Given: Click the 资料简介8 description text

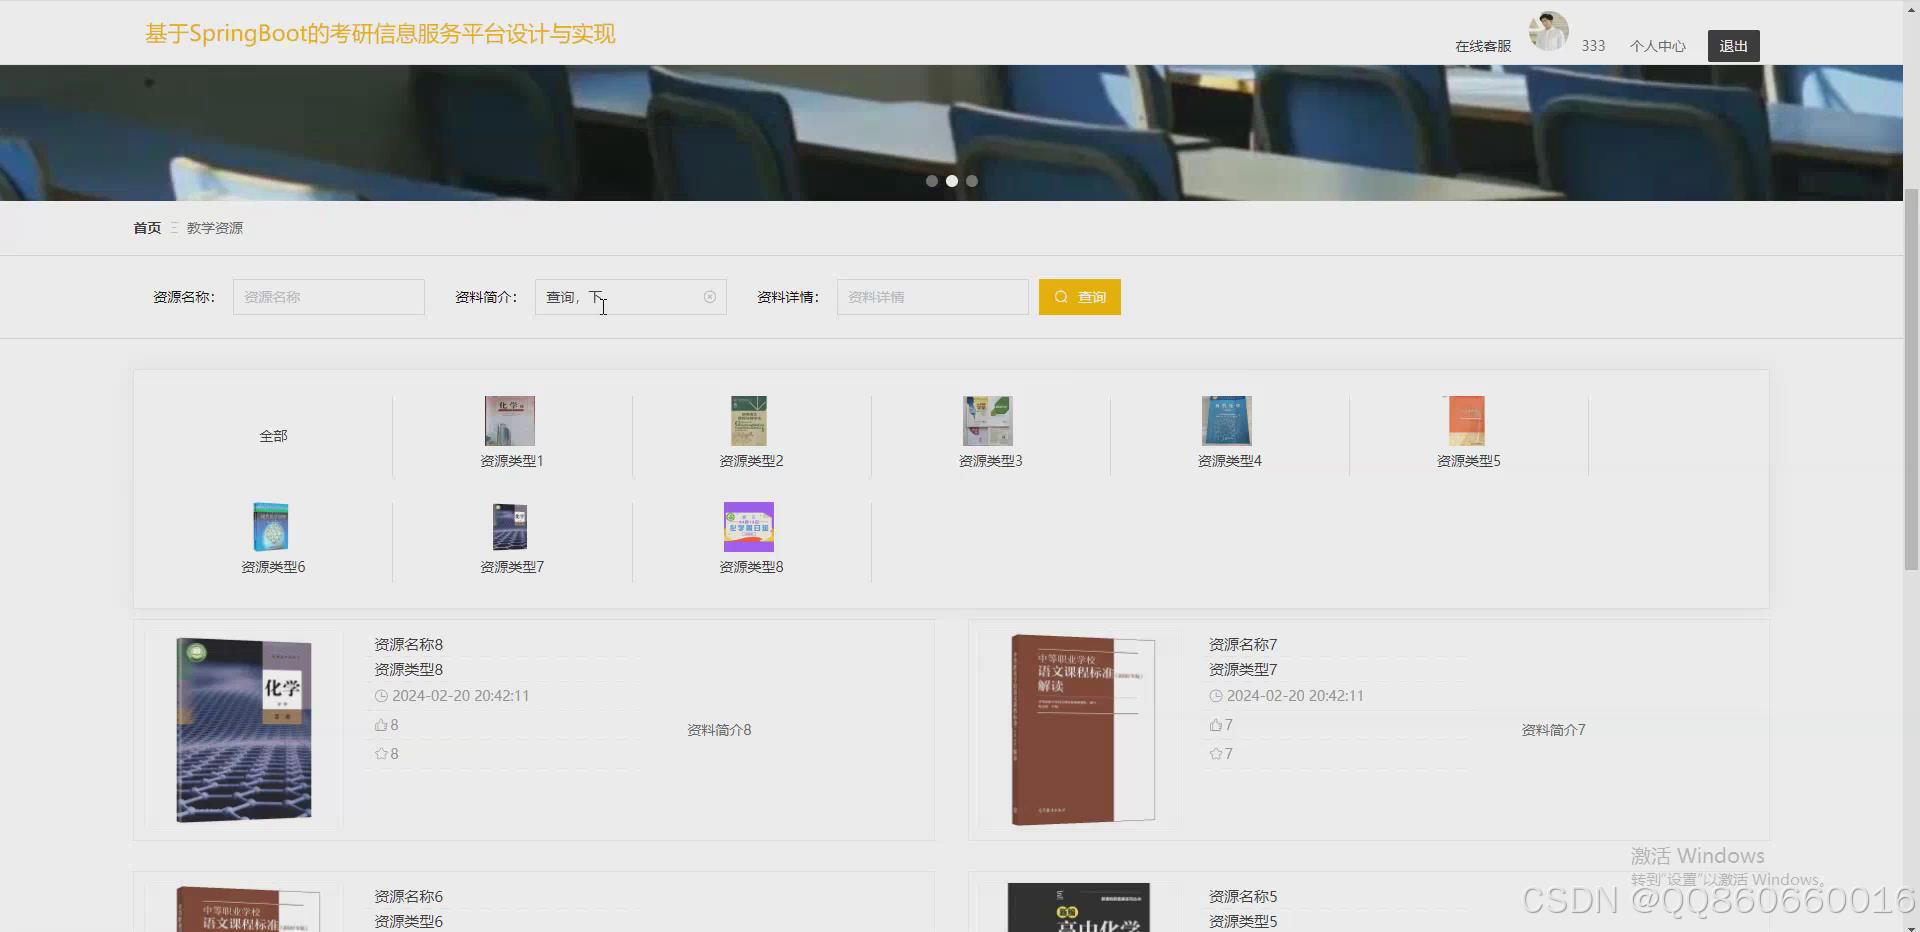Looking at the screenshot, I should [719, 730].
